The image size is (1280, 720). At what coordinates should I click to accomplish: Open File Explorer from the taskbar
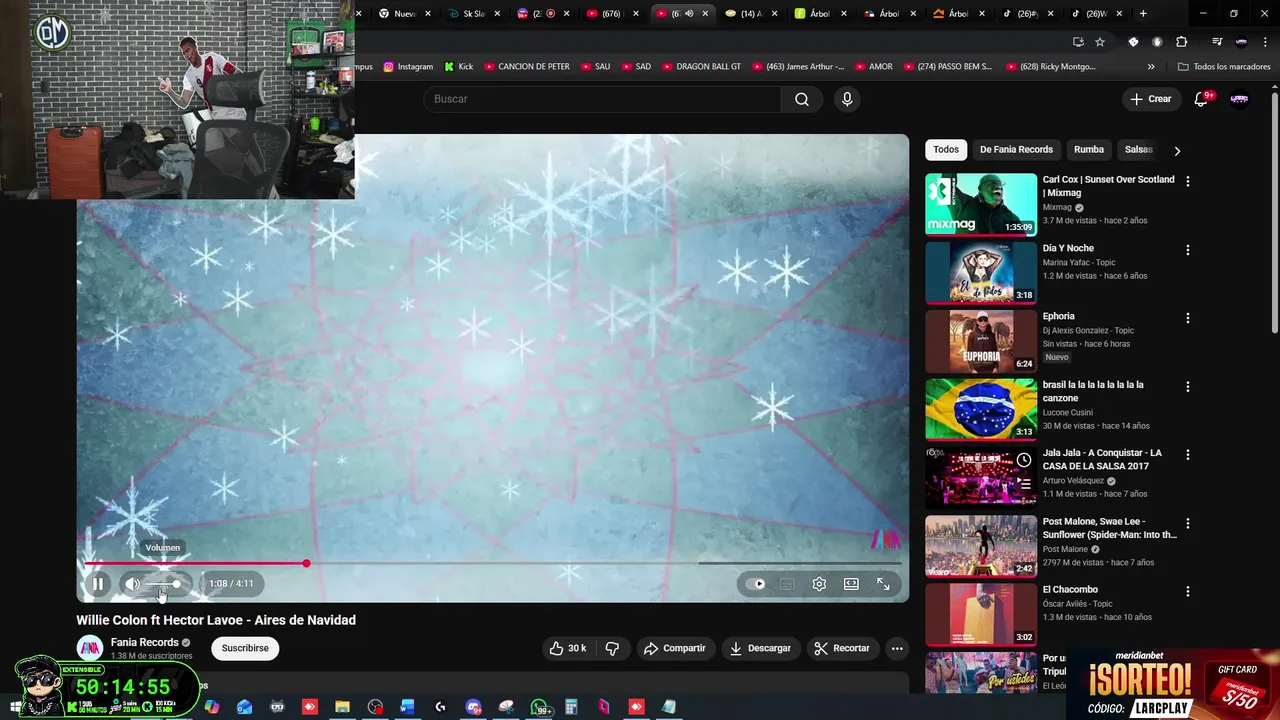click(x=342, y=707)
